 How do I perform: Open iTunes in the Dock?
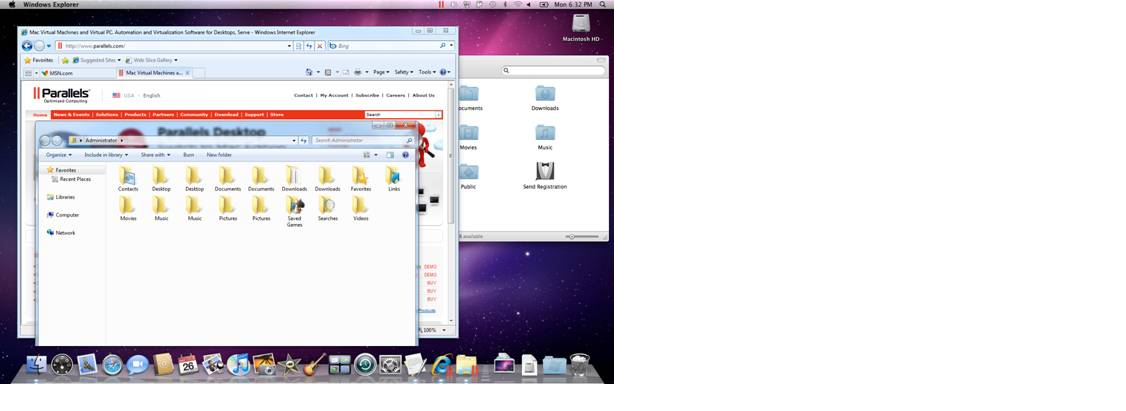click(238, 364)
